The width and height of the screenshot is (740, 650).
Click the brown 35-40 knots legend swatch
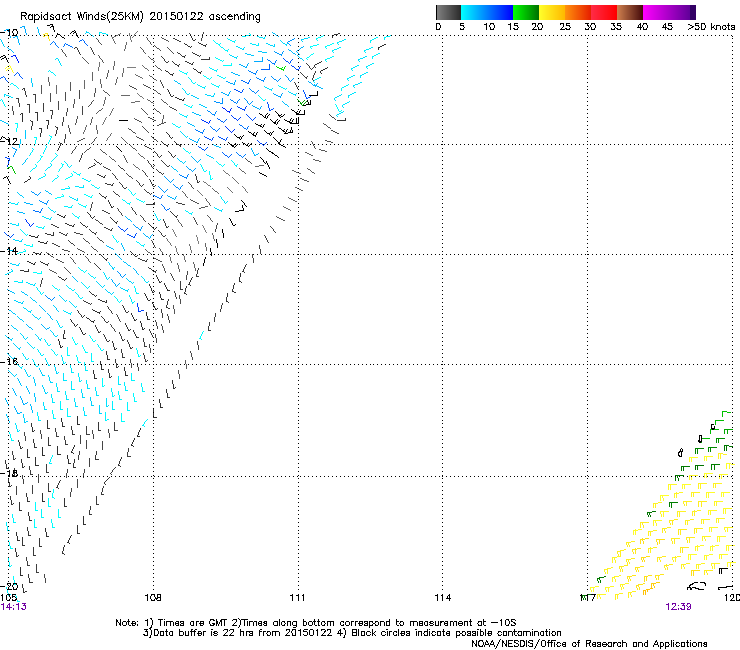(x=630, y=12)
